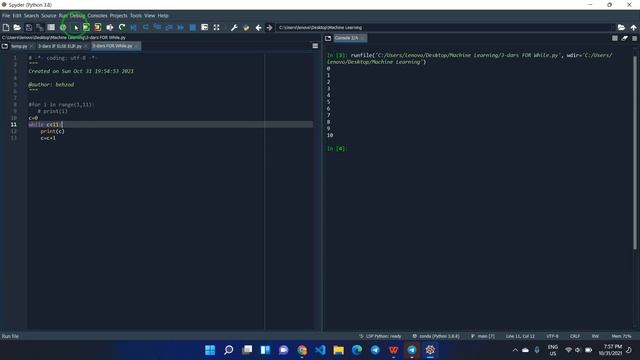The height and width of the screenshot is (360, 640).
Task: Open the Help menu
Action: [163, 16]
